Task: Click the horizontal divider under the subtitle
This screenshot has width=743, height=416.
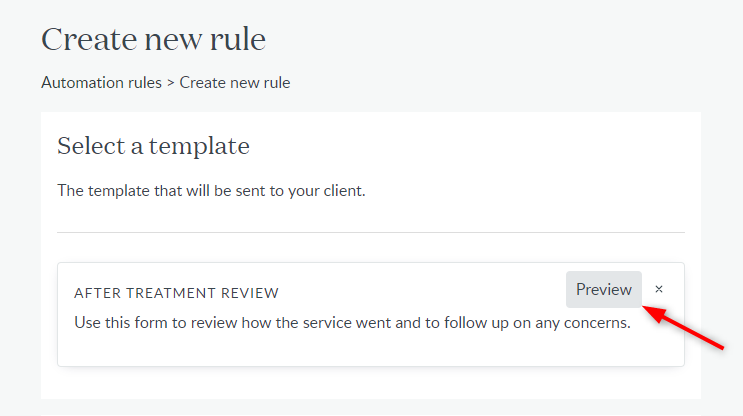Action: (371, 233)
